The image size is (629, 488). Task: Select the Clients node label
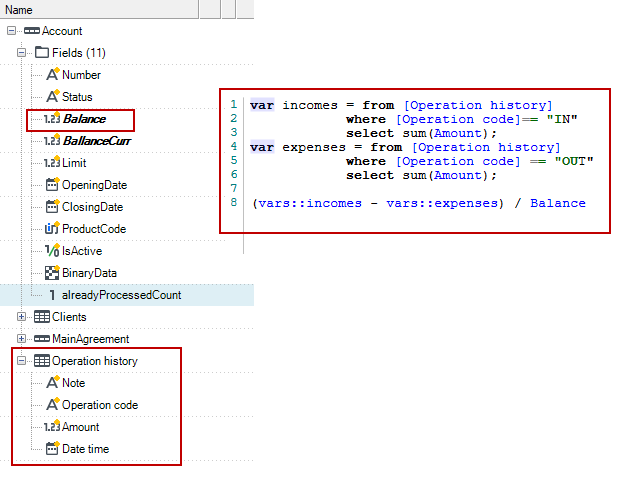tap(69, 317)
